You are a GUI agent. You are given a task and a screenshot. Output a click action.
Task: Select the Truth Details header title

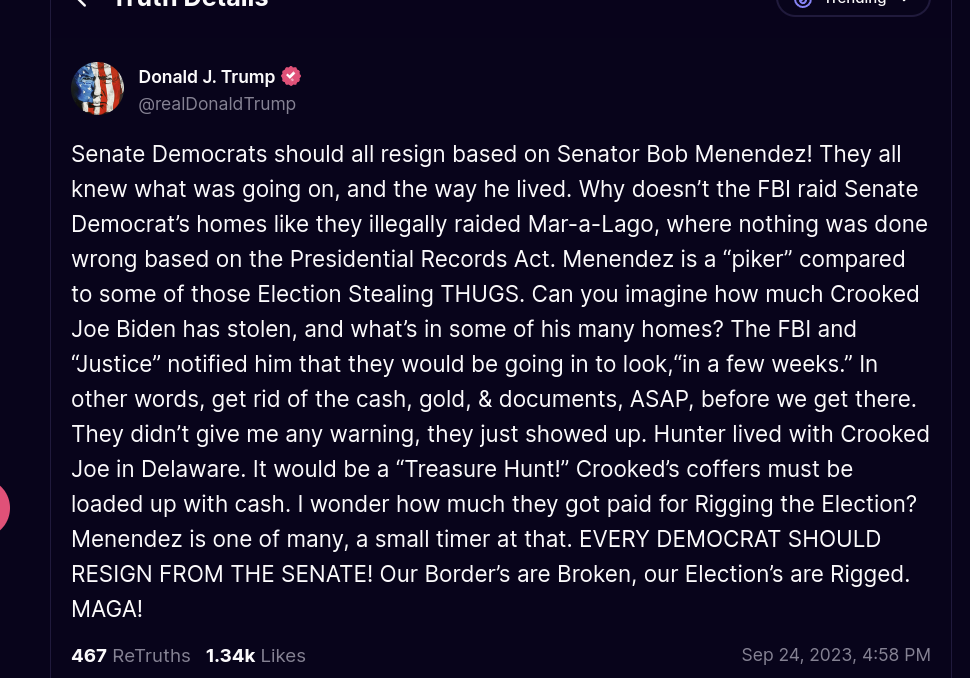click(x=192, y=2)
